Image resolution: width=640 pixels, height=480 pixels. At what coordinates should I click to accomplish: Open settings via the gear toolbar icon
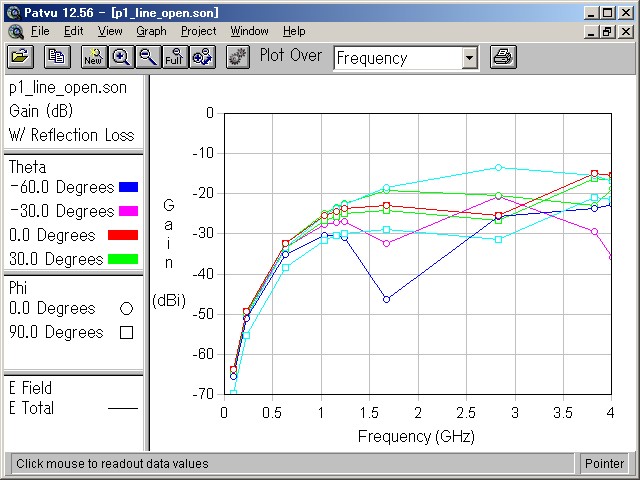click(x=238, y=56)
